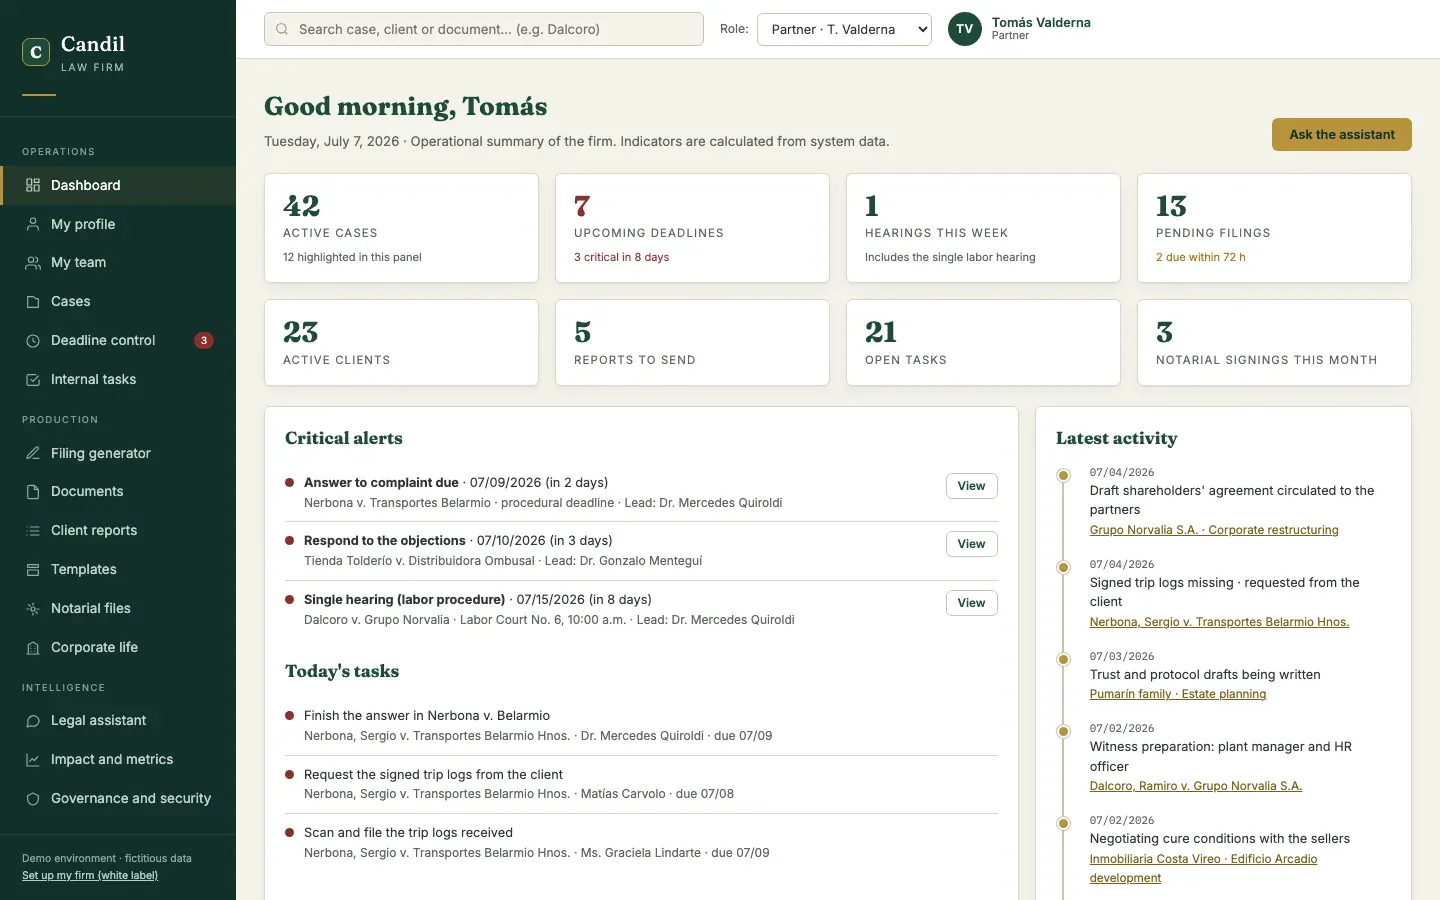View the Answer to complaint due alert
This screenshot has height=900, width=1440.
pyautogui.click(x=971, y=486)
